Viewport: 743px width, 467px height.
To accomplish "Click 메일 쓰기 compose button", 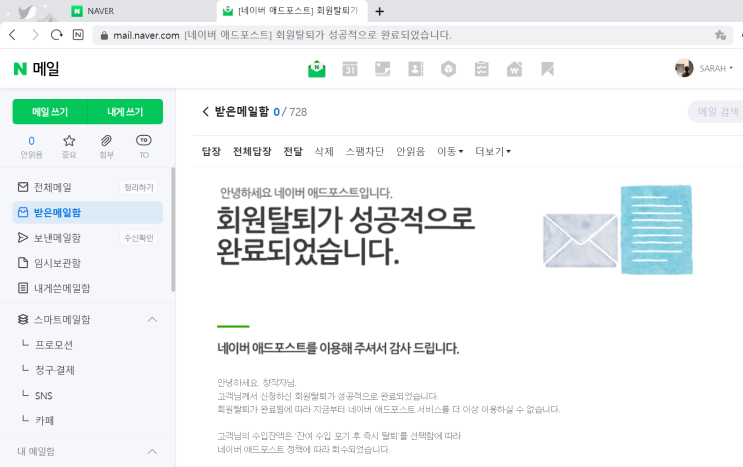I will point(50,112).
